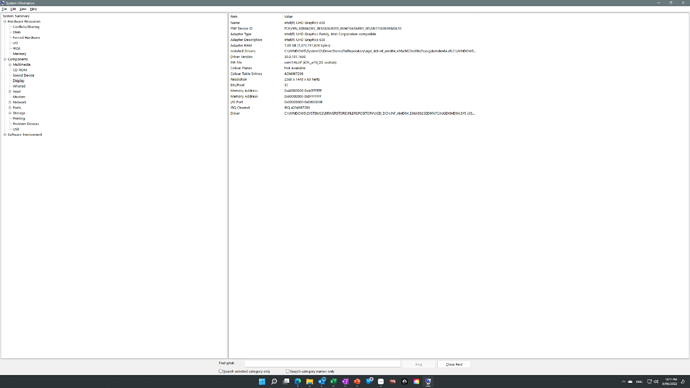The height and width of the screenshot is (388, 690).
Task: Open the taskbar Search icon
Action: [274, 381]
